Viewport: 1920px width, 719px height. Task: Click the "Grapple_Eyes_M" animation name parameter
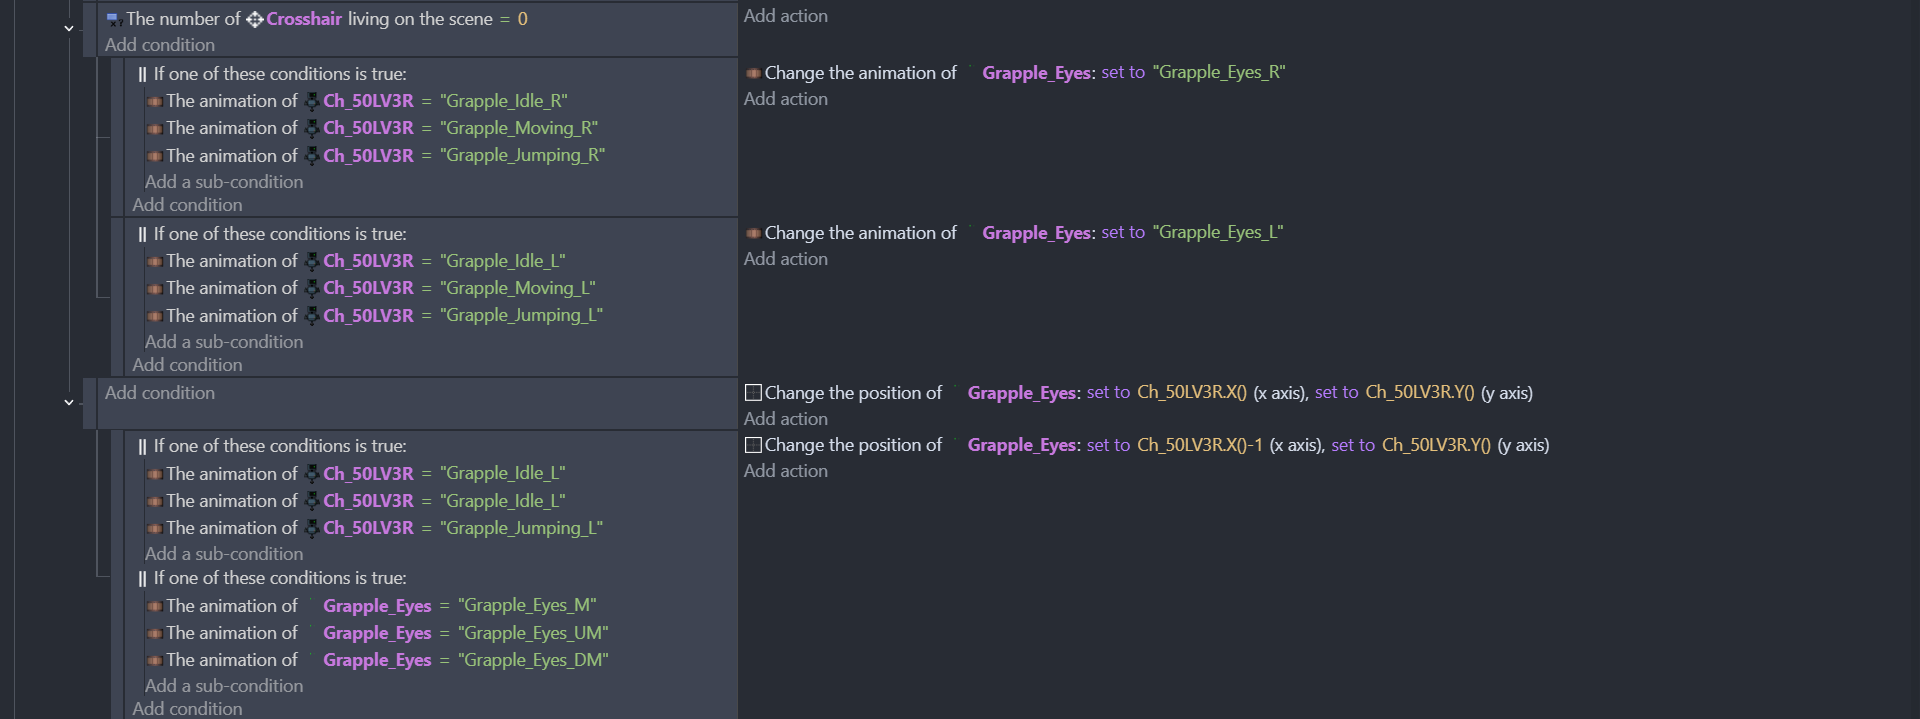click(x=527, y=606)
